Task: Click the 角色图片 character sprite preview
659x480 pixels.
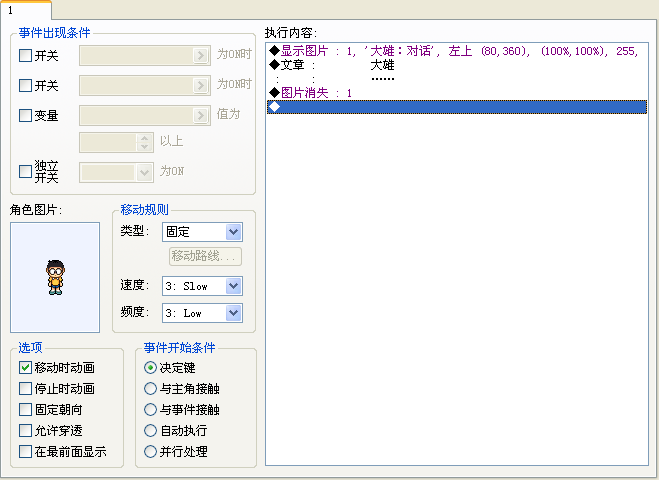Action: (x=55, y=277)
